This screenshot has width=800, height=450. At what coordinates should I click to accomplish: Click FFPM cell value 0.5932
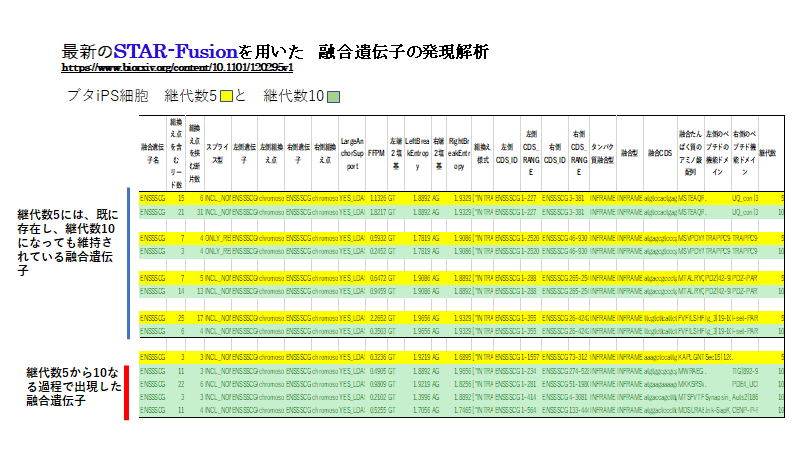click(378, 238)
